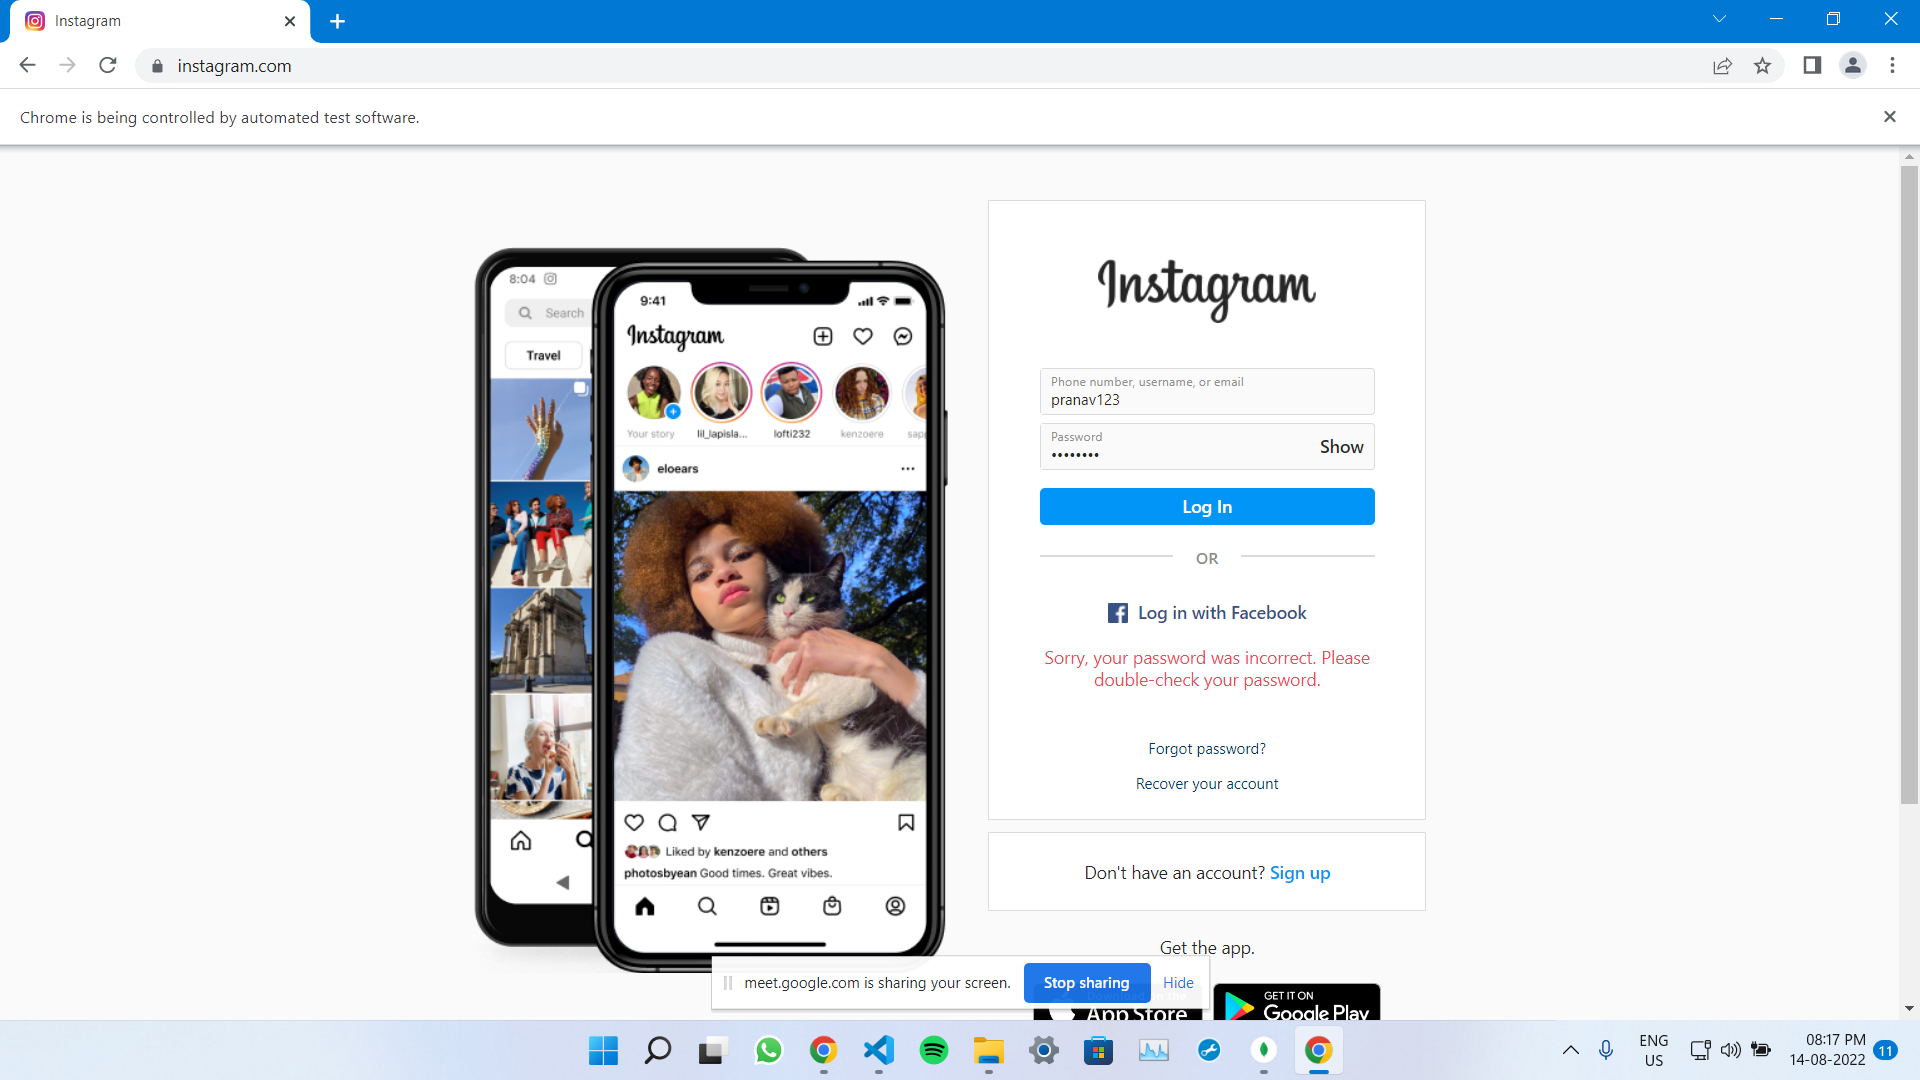Expand hidden system tray icons
The image size is (1920, 1080).
point(1570,1050)
